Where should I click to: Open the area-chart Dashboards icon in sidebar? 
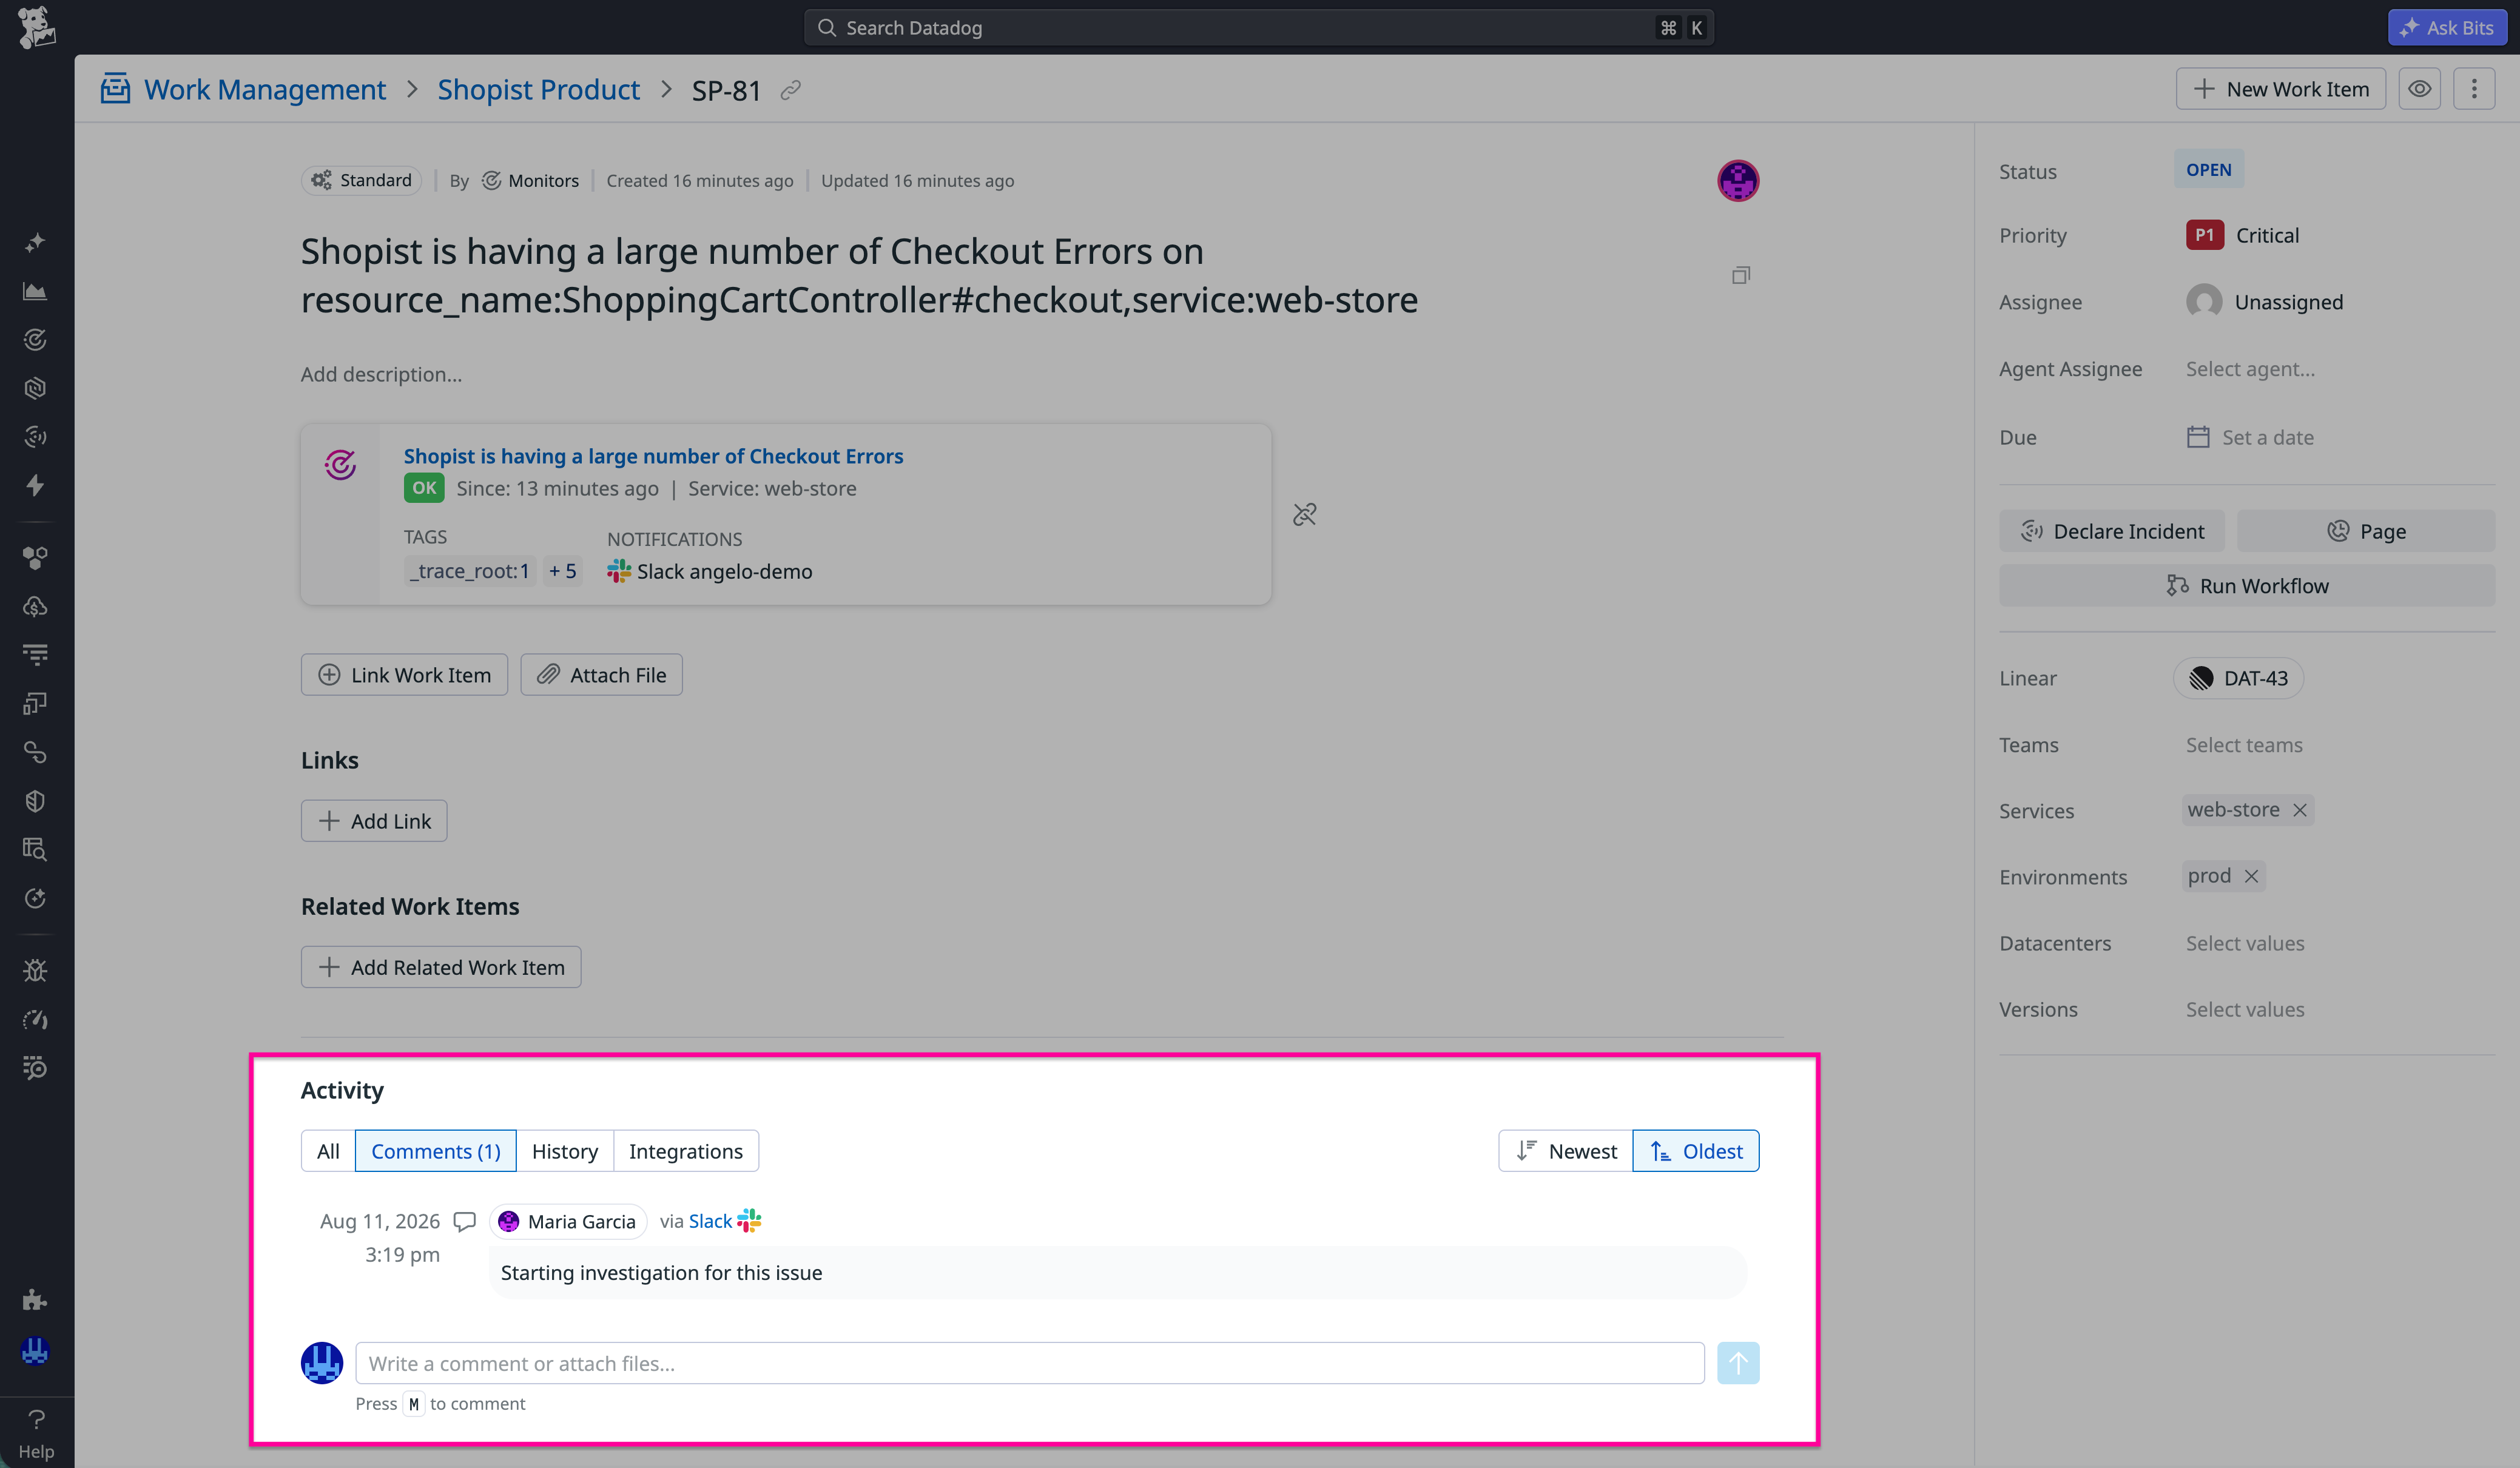(x=35, y=291)
